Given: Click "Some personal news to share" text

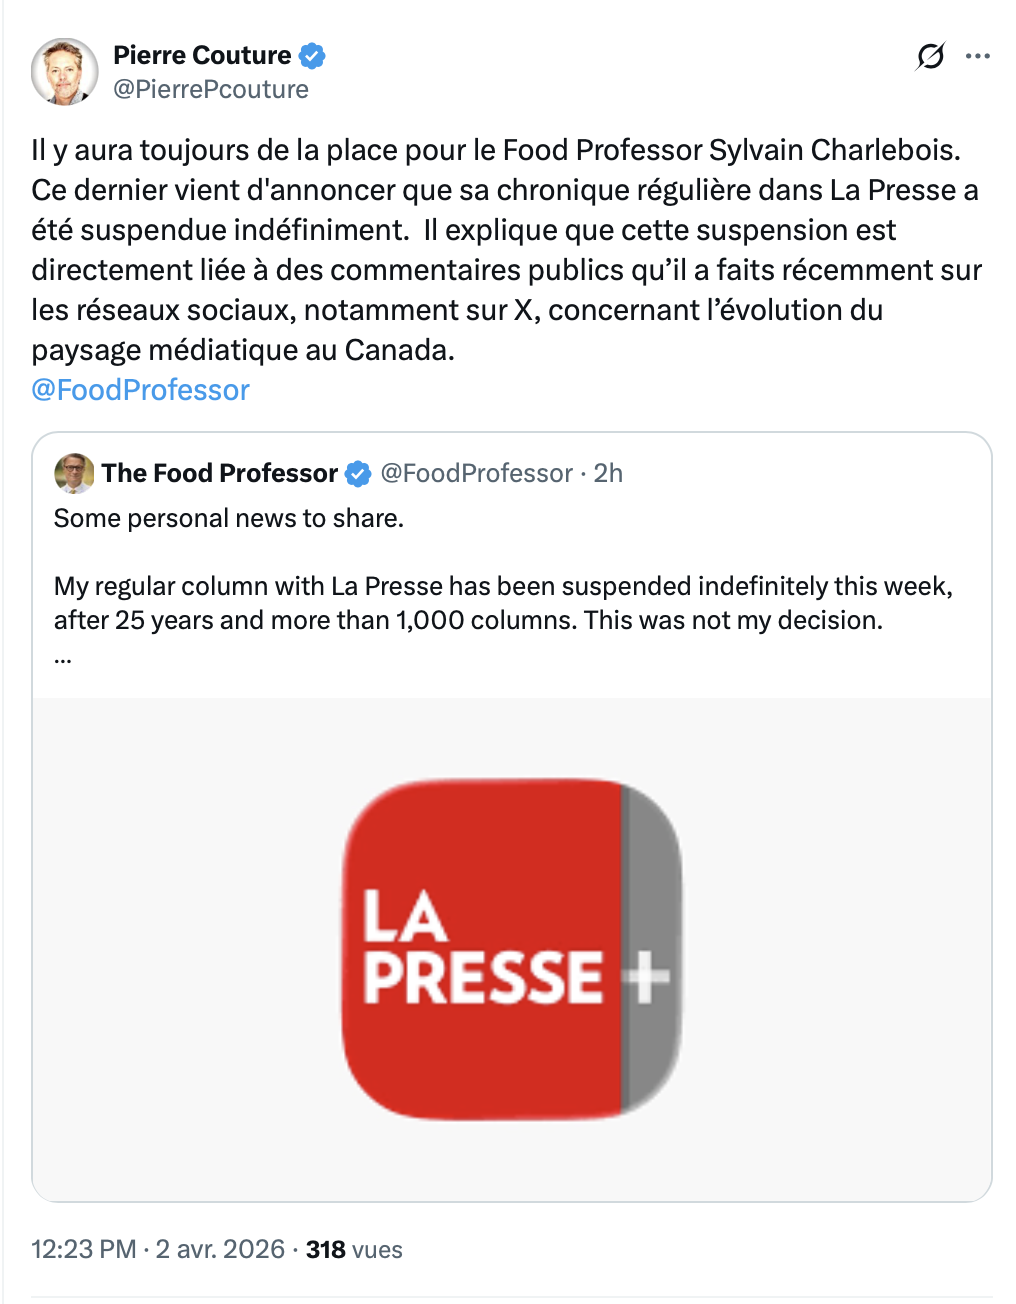Looking at the screenshot, I should click(x=229, y=518).
